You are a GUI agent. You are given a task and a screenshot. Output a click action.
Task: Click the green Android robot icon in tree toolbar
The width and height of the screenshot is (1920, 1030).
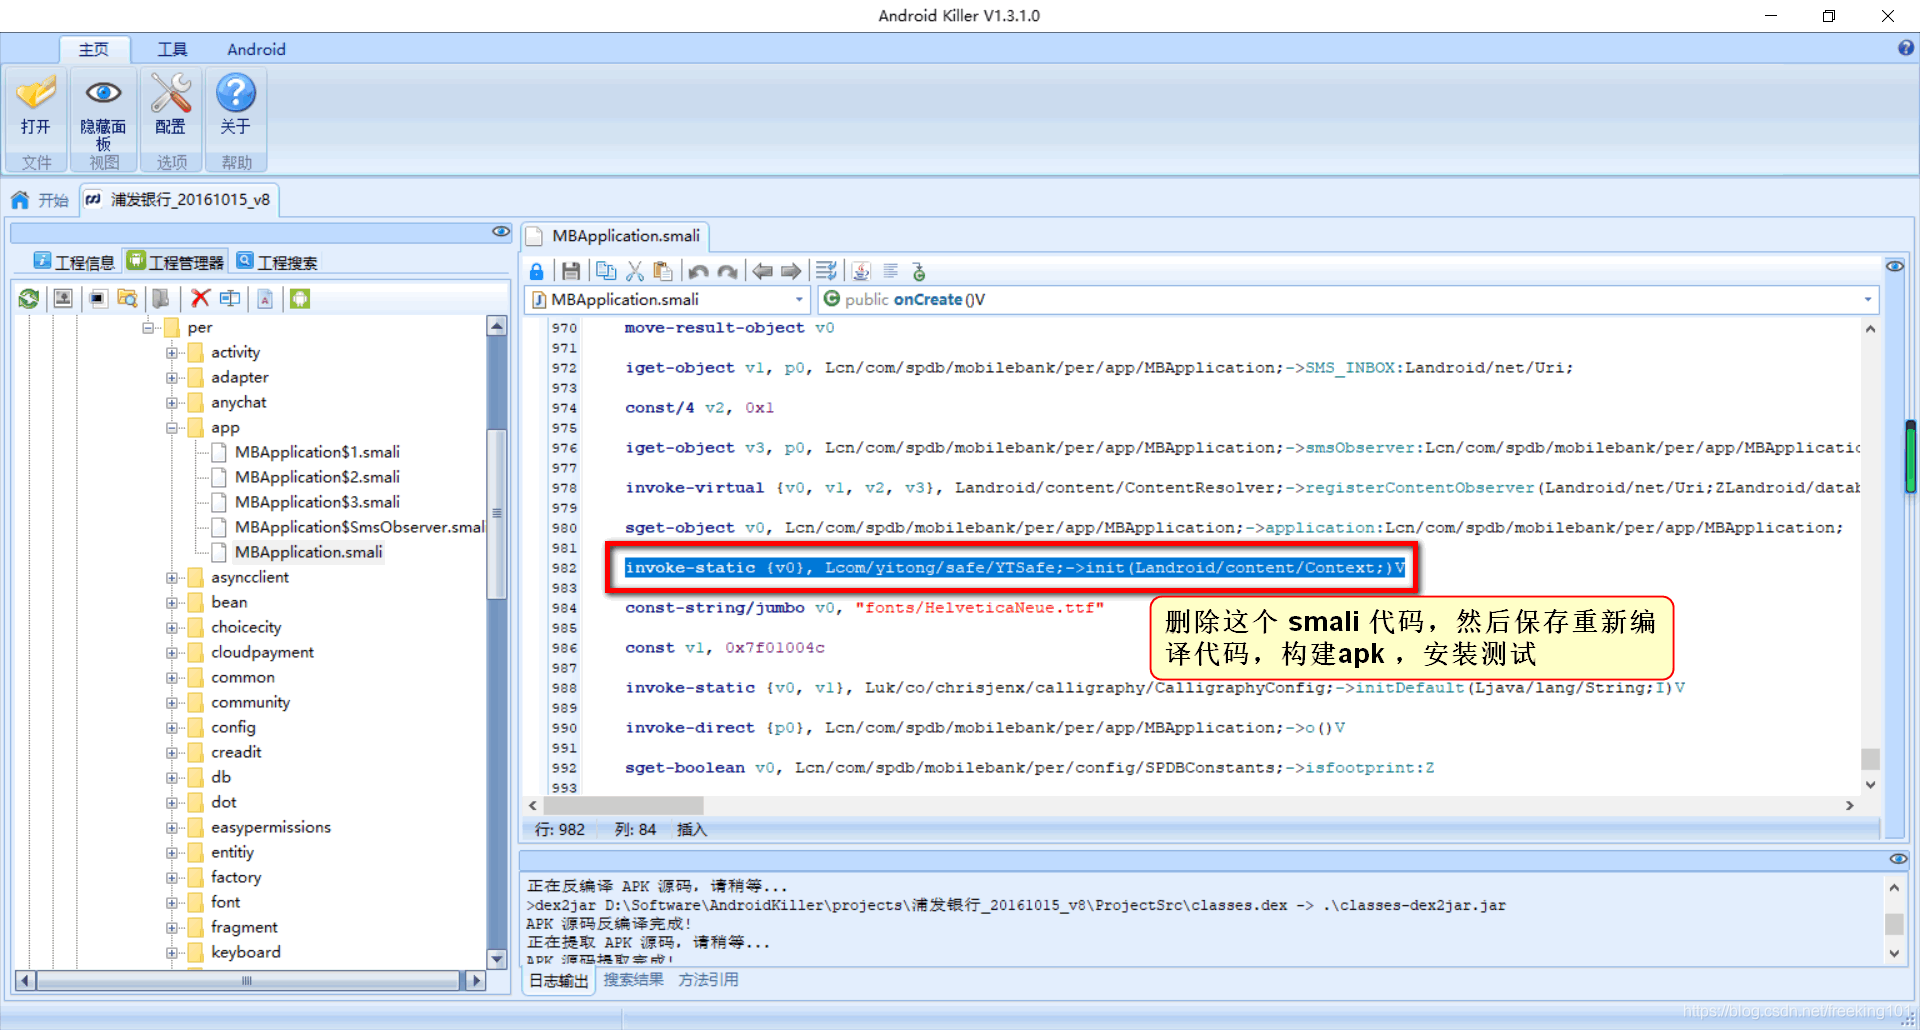(x=300, y=298)
